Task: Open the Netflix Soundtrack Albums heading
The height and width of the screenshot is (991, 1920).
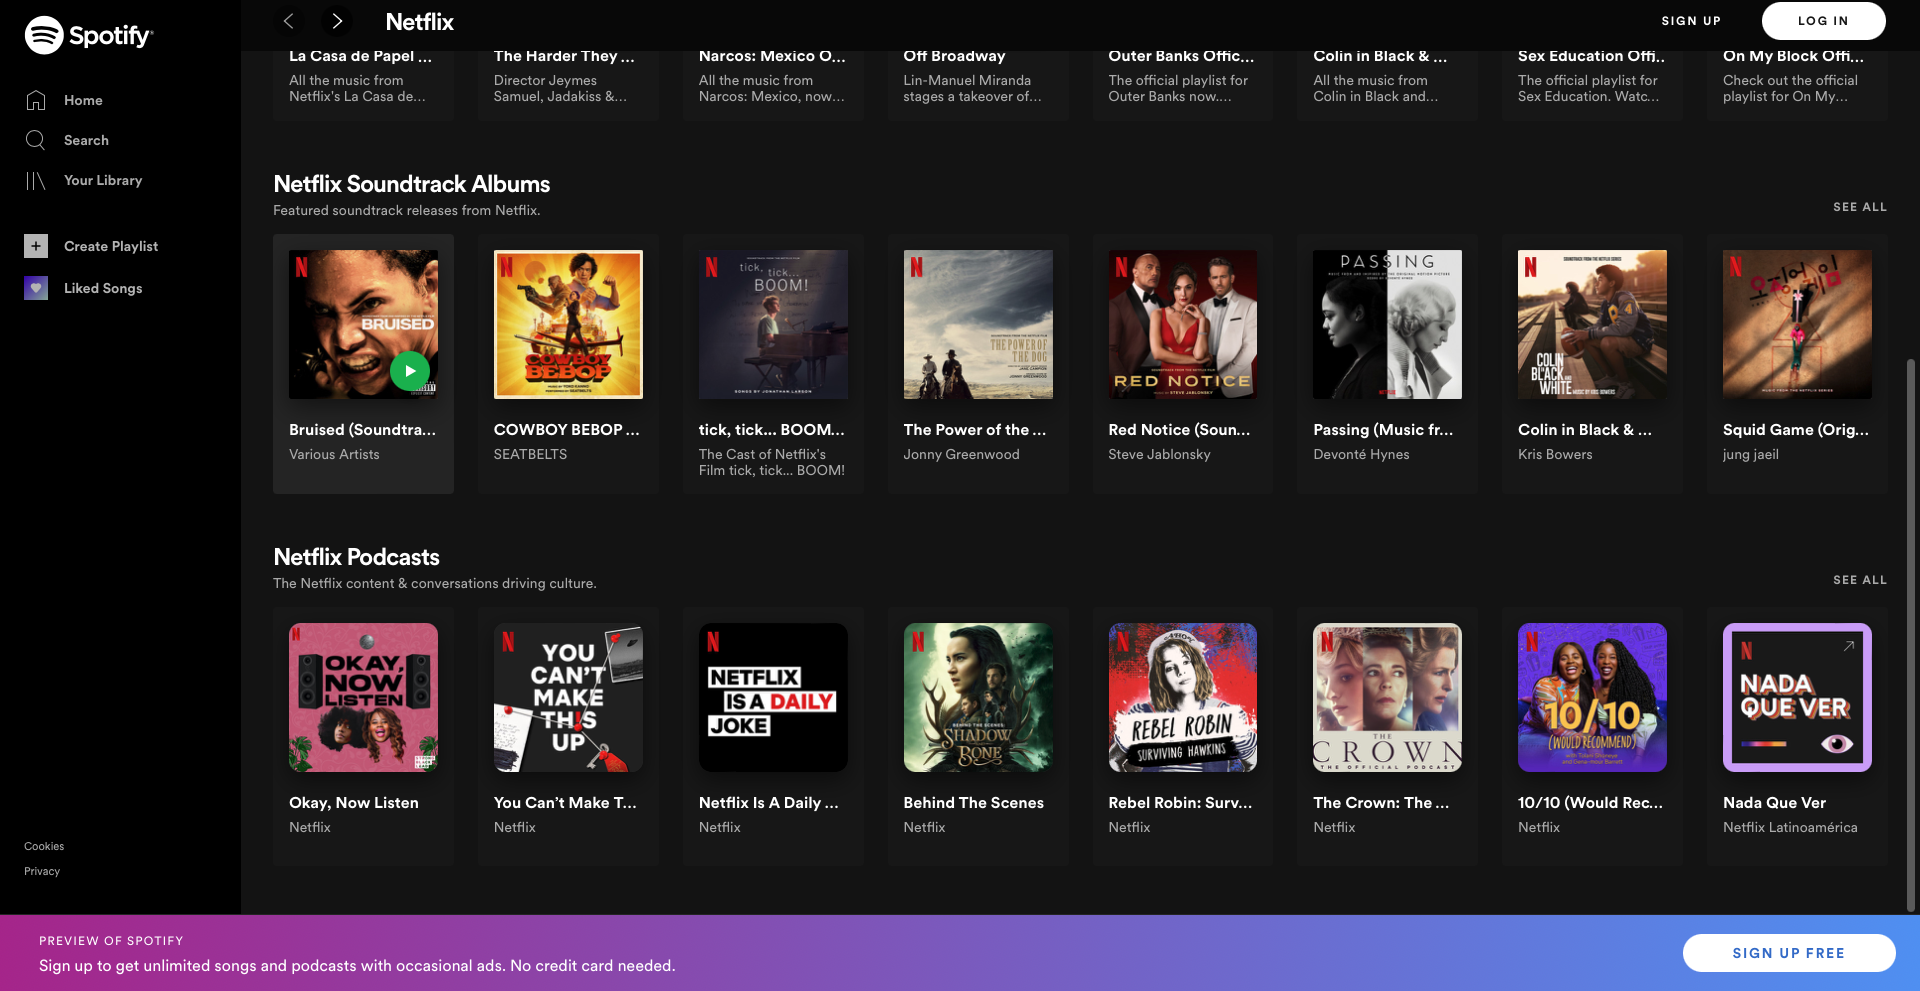Action: 411,184
